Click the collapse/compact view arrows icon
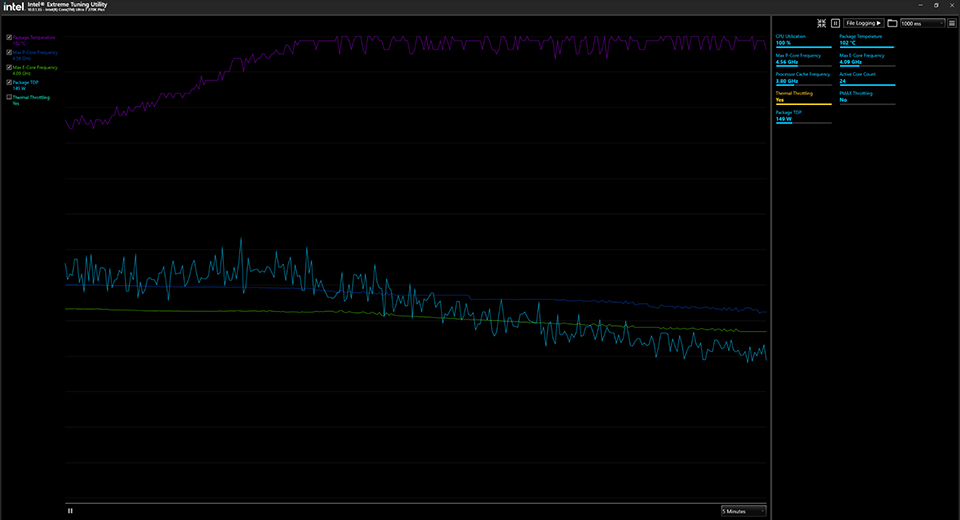This screenshot has width=960, height=520. 821,23
